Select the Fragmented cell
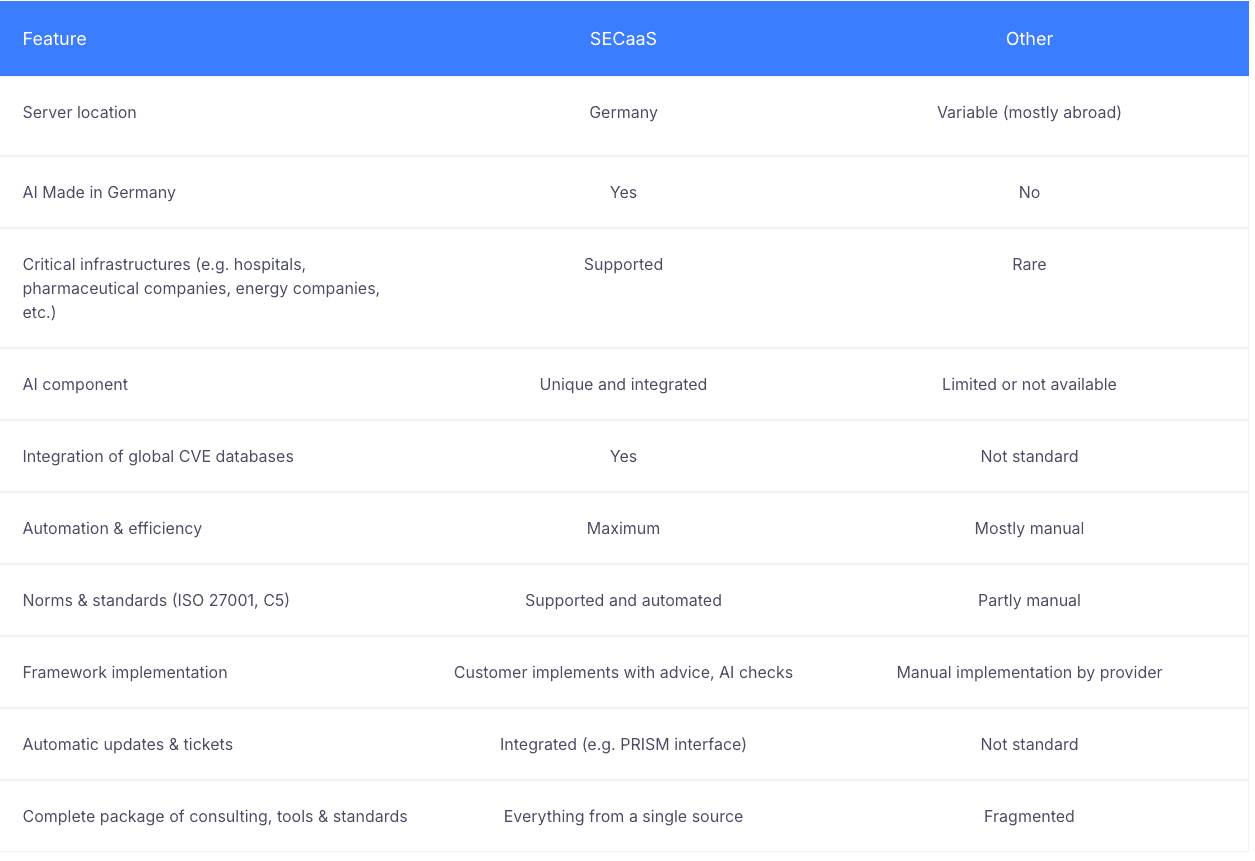This screenshot has width=1255, height=861. click(x=1029, y=816)
